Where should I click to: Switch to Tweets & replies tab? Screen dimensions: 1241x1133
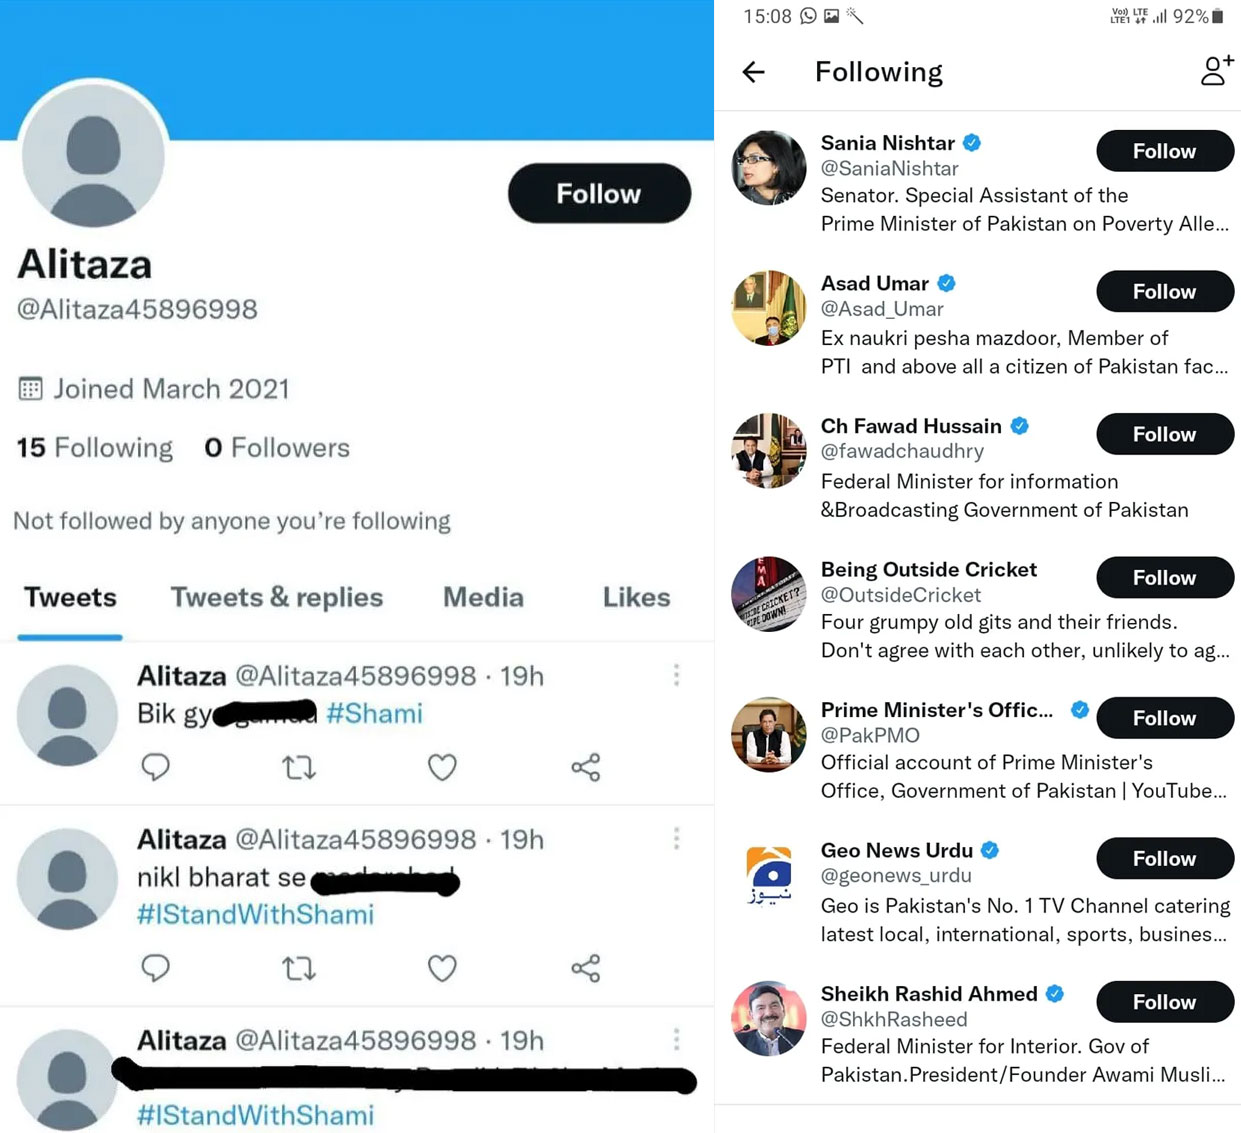(x=276, y=597)
